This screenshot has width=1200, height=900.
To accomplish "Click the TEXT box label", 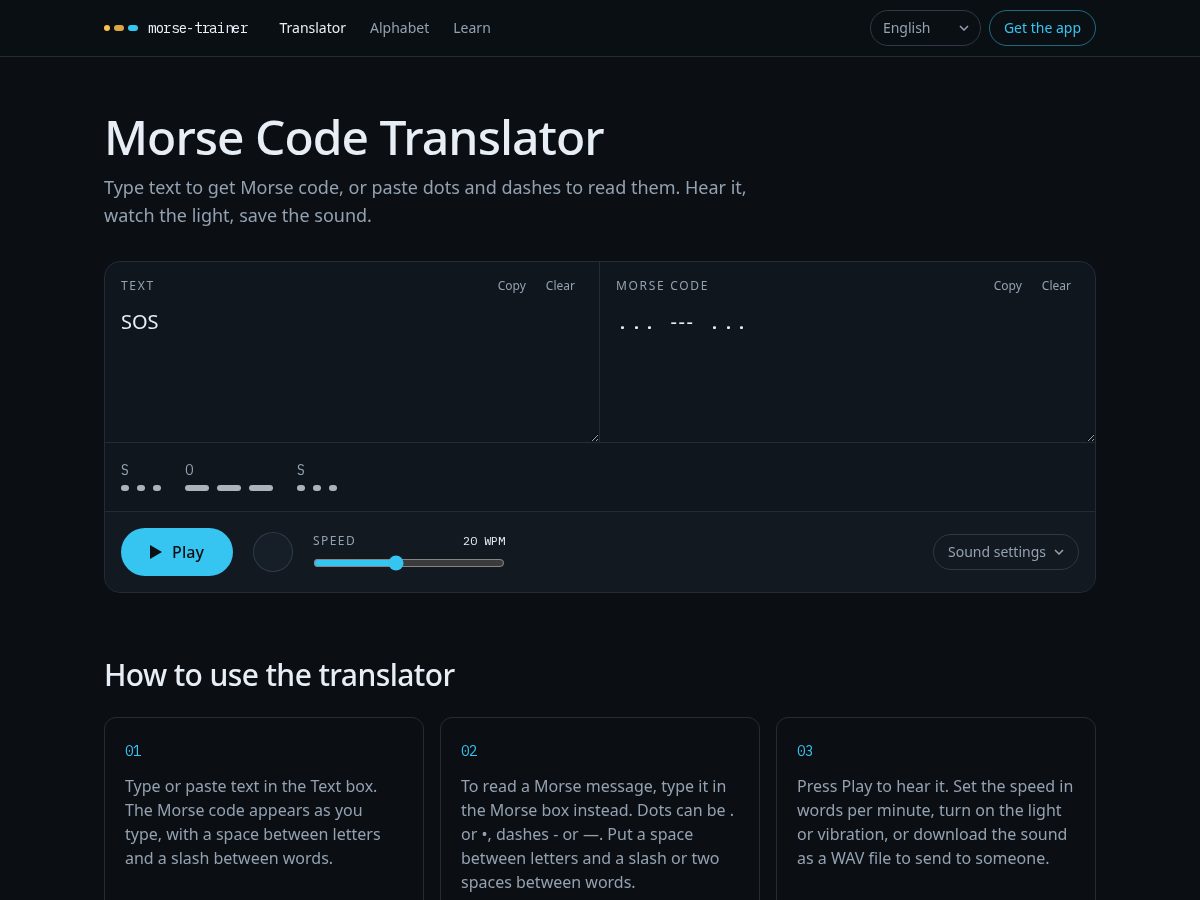I will (138, 286).
